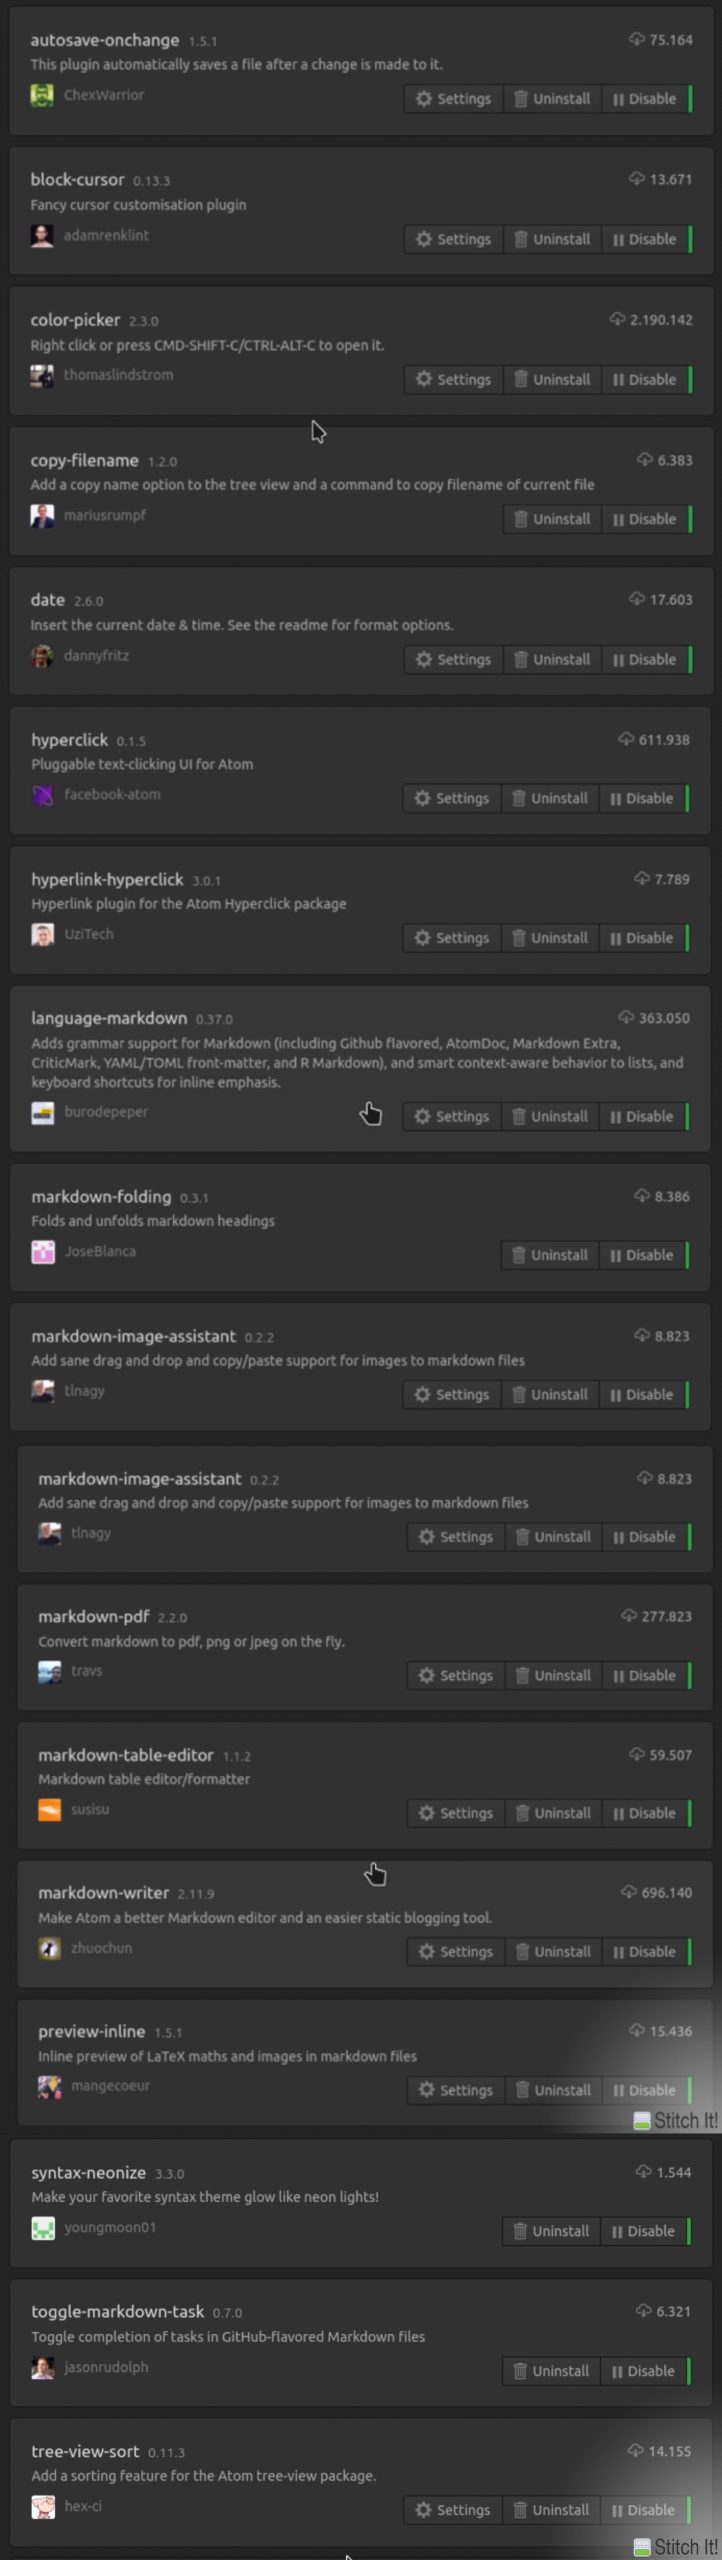Click hex-ci avatar under tree-view-sort
Viewport: 722px width, 2560px height.
[43, 2506]
